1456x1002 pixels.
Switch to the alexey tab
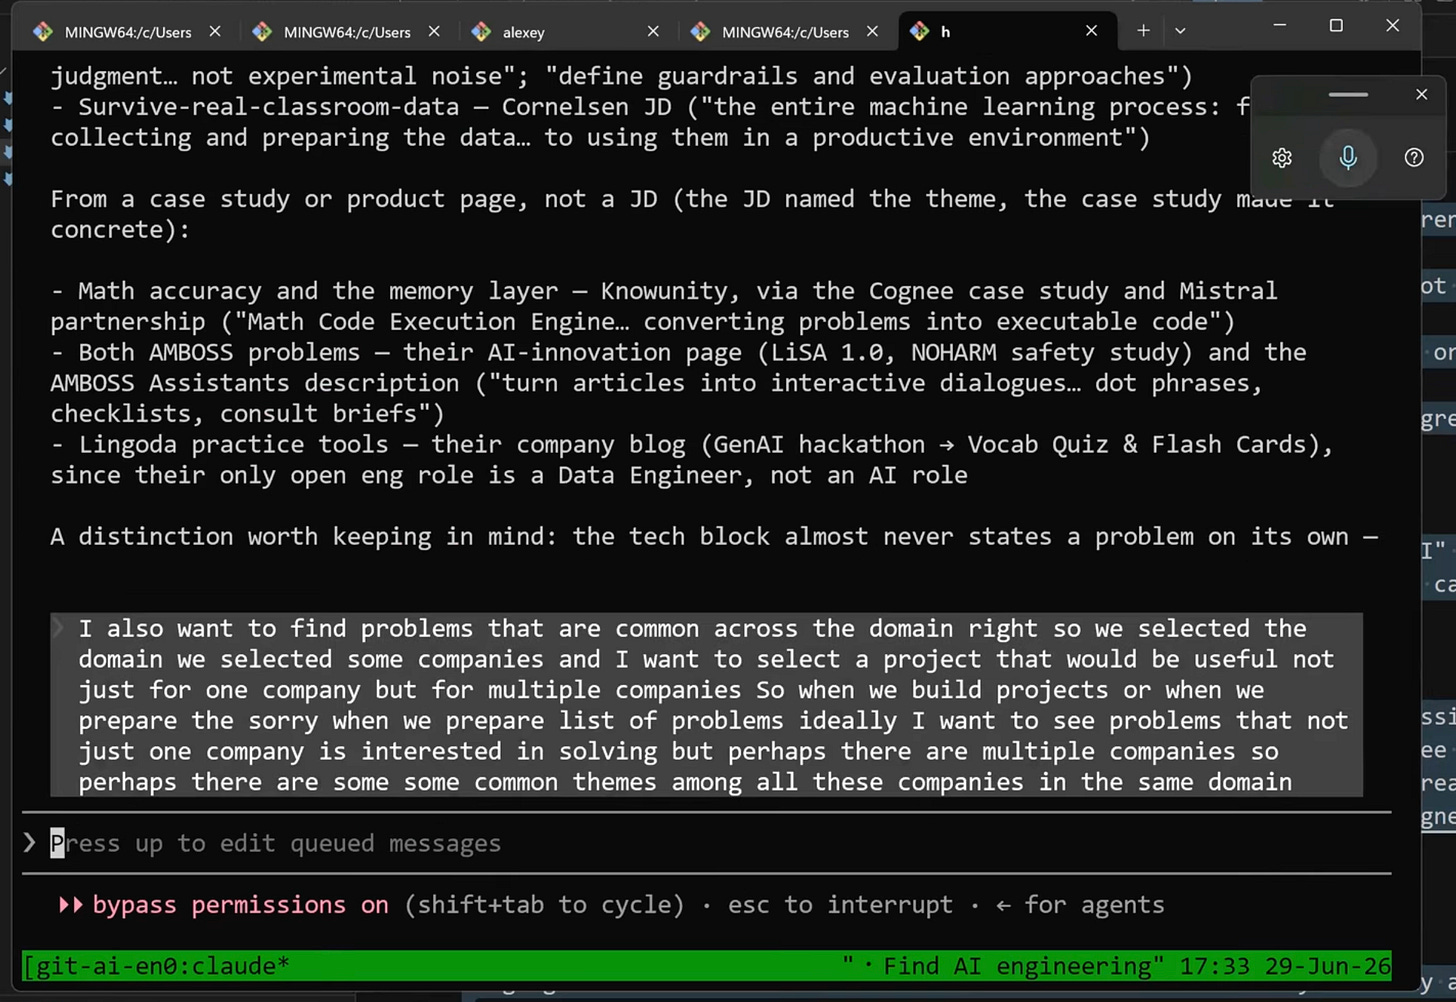[564, 31]
